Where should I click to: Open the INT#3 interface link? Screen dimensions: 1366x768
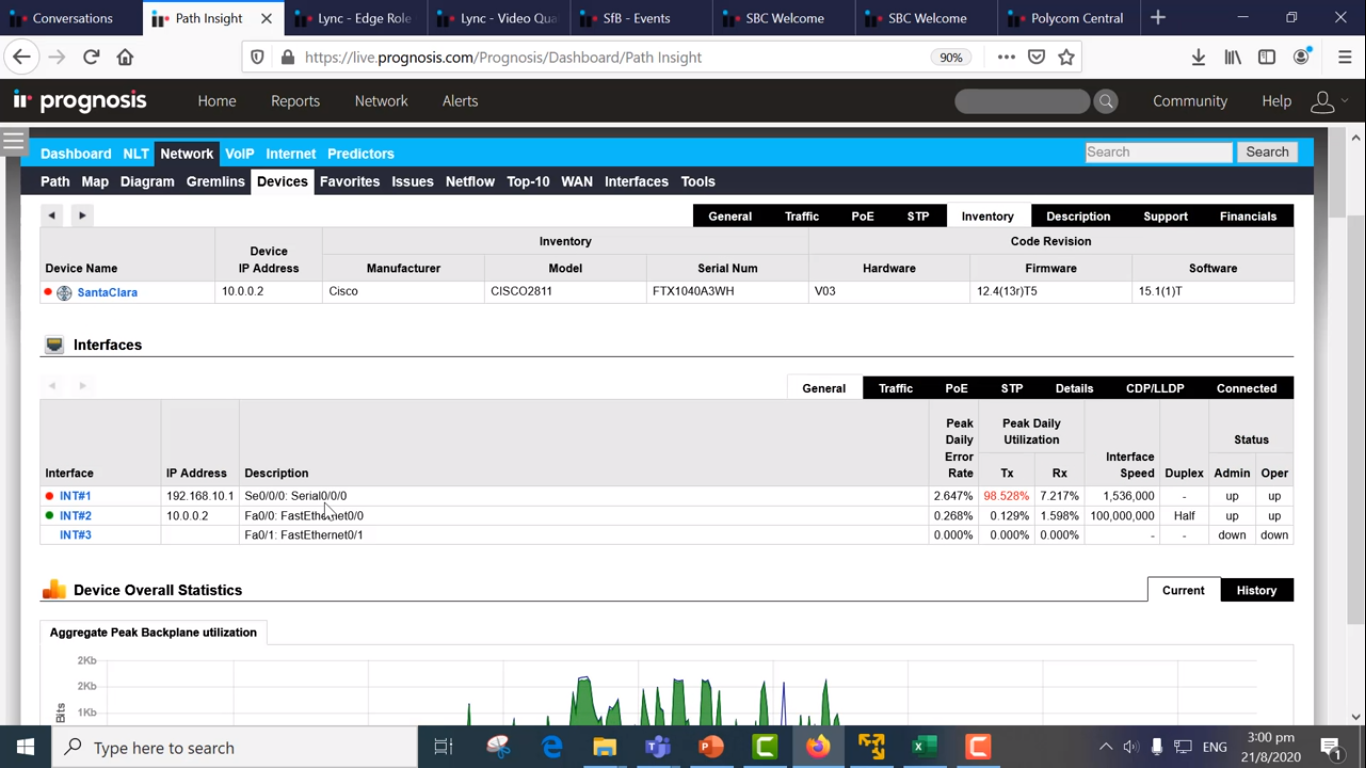75,535
